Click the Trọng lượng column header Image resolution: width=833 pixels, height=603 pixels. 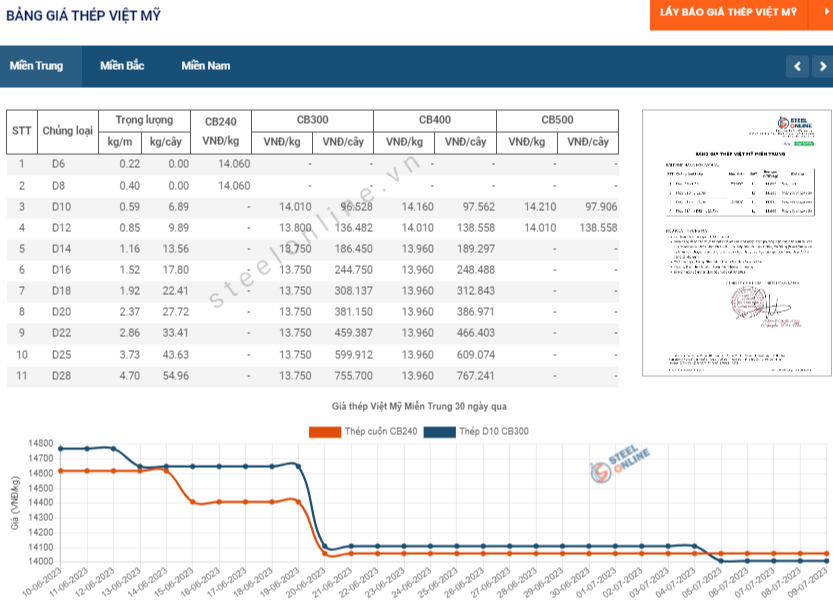pyautogui.click(x=144, y=121)
